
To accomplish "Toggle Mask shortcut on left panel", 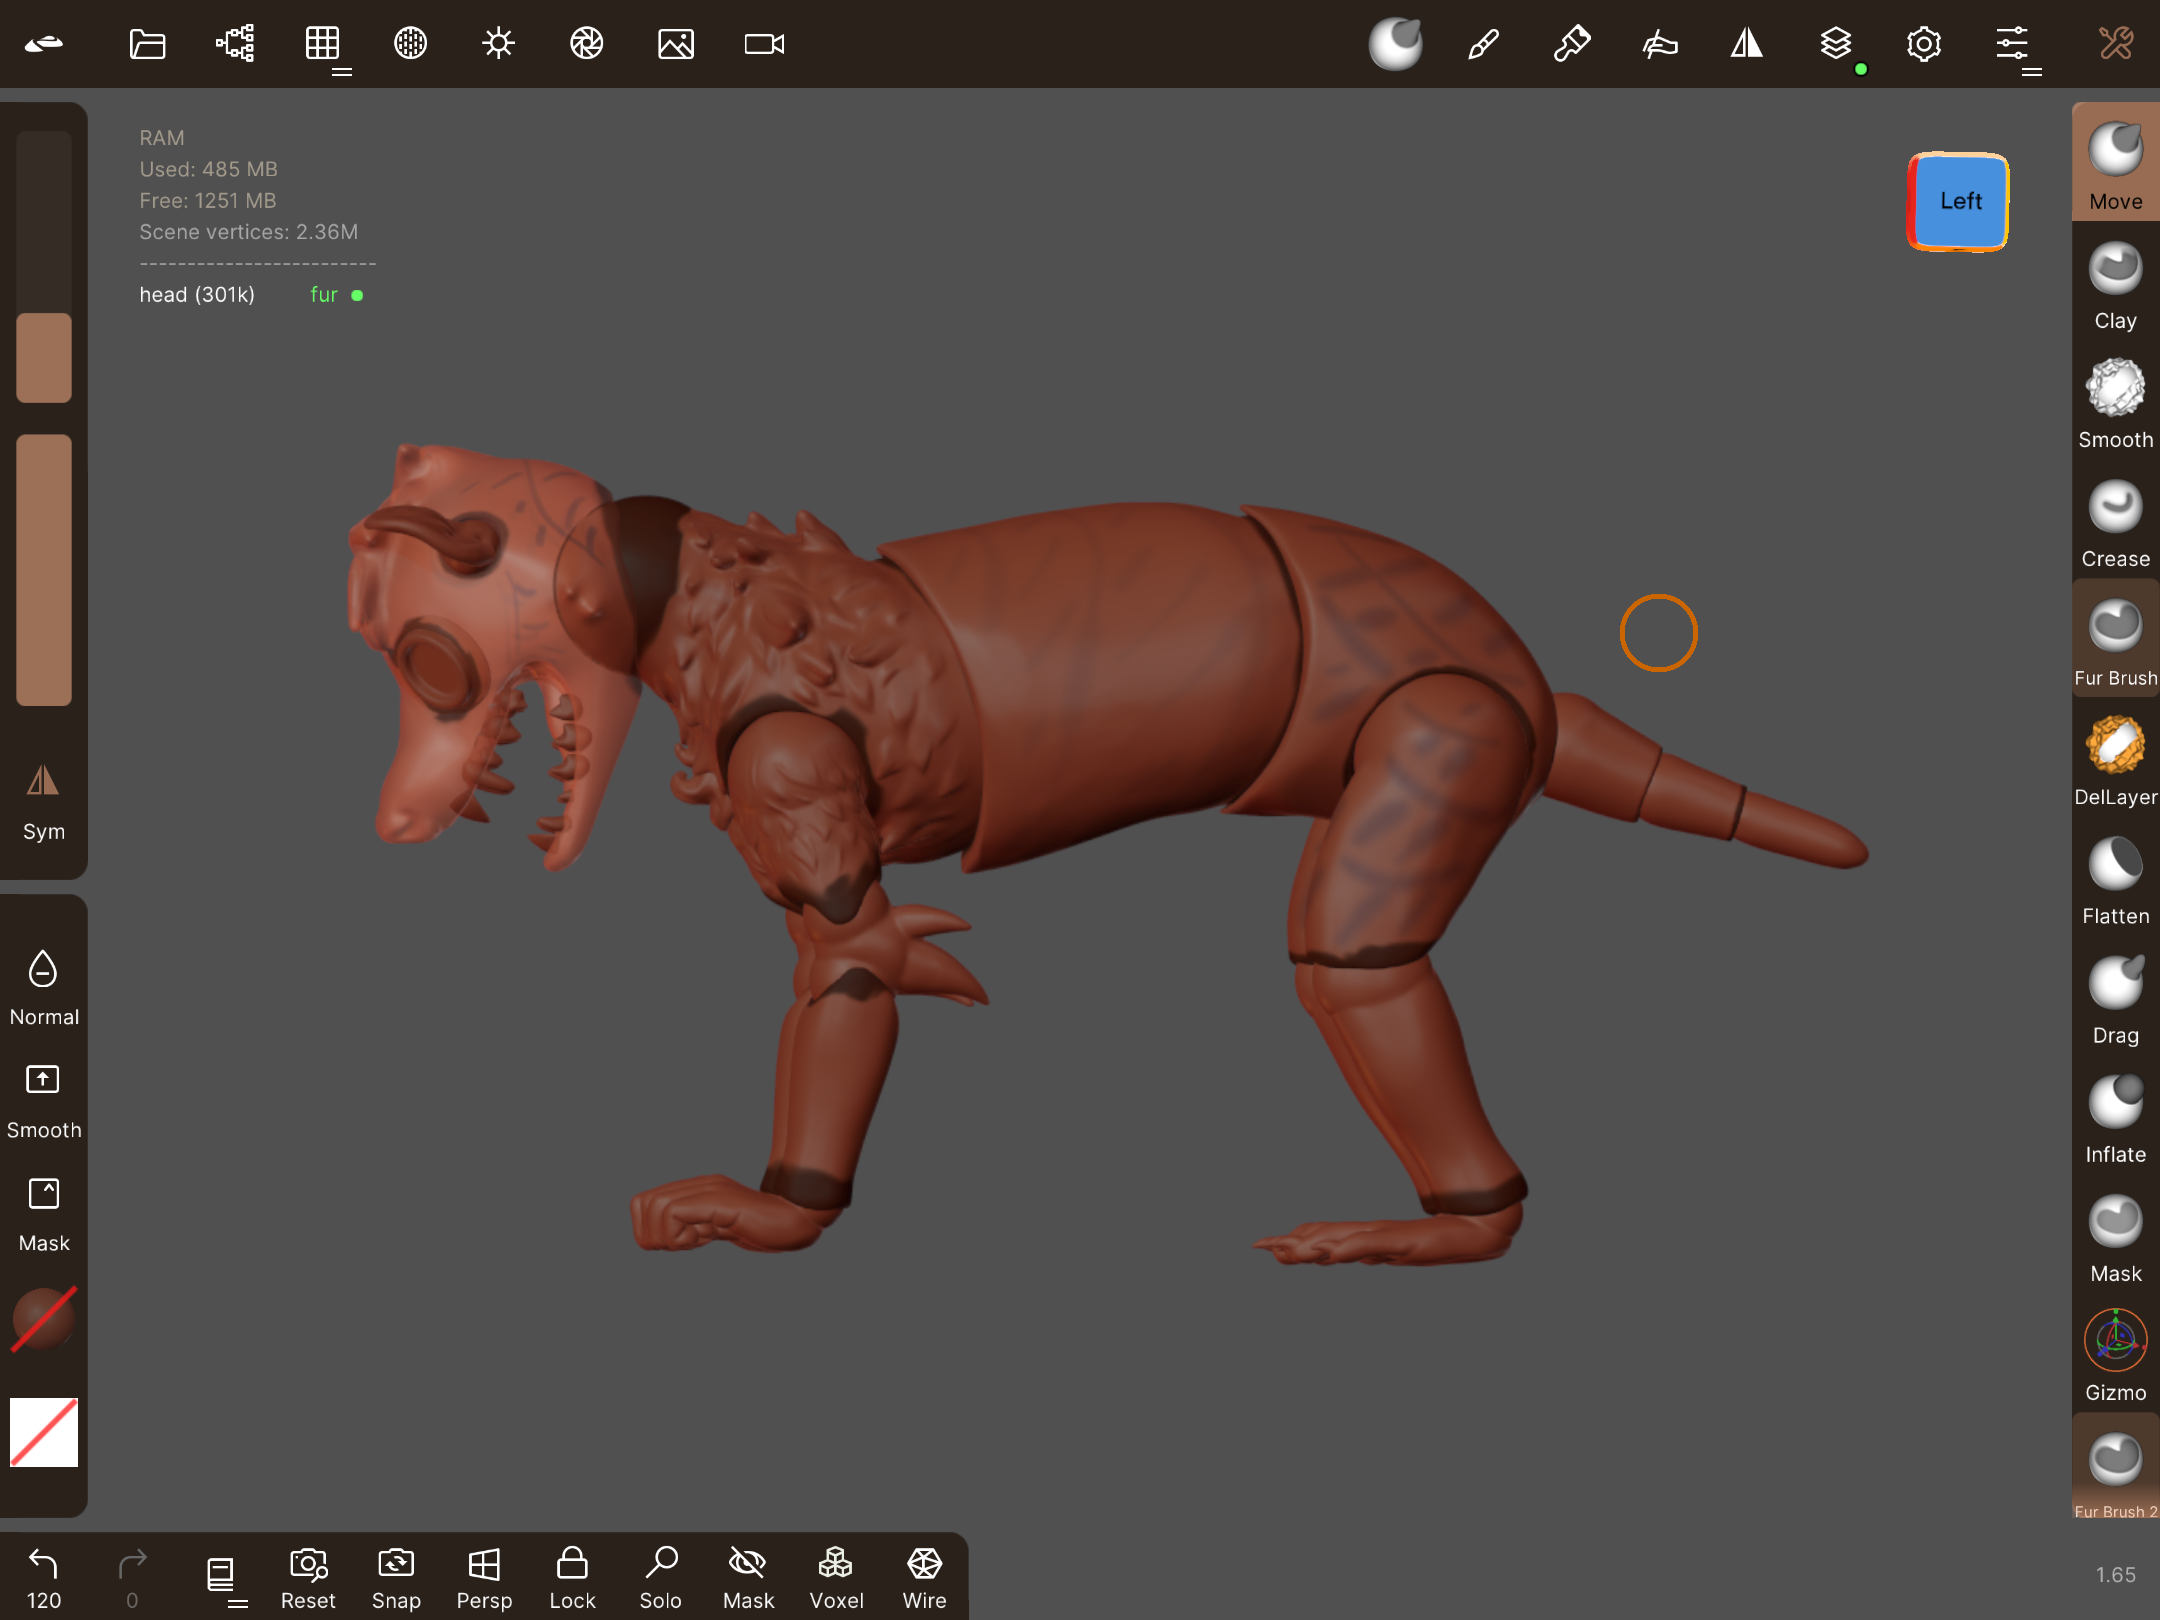I will tap(43, 1214).
